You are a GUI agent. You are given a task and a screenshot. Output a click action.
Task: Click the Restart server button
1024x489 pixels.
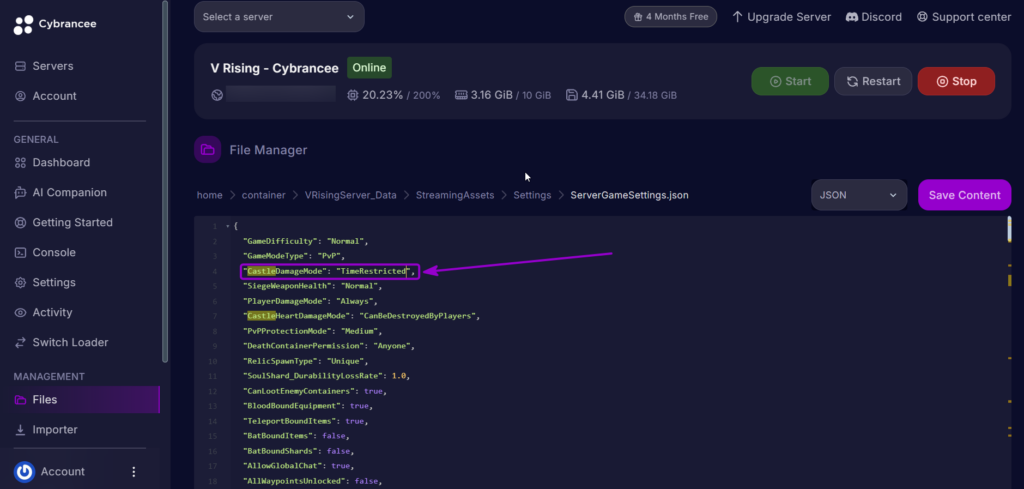[x=873, y=82]
